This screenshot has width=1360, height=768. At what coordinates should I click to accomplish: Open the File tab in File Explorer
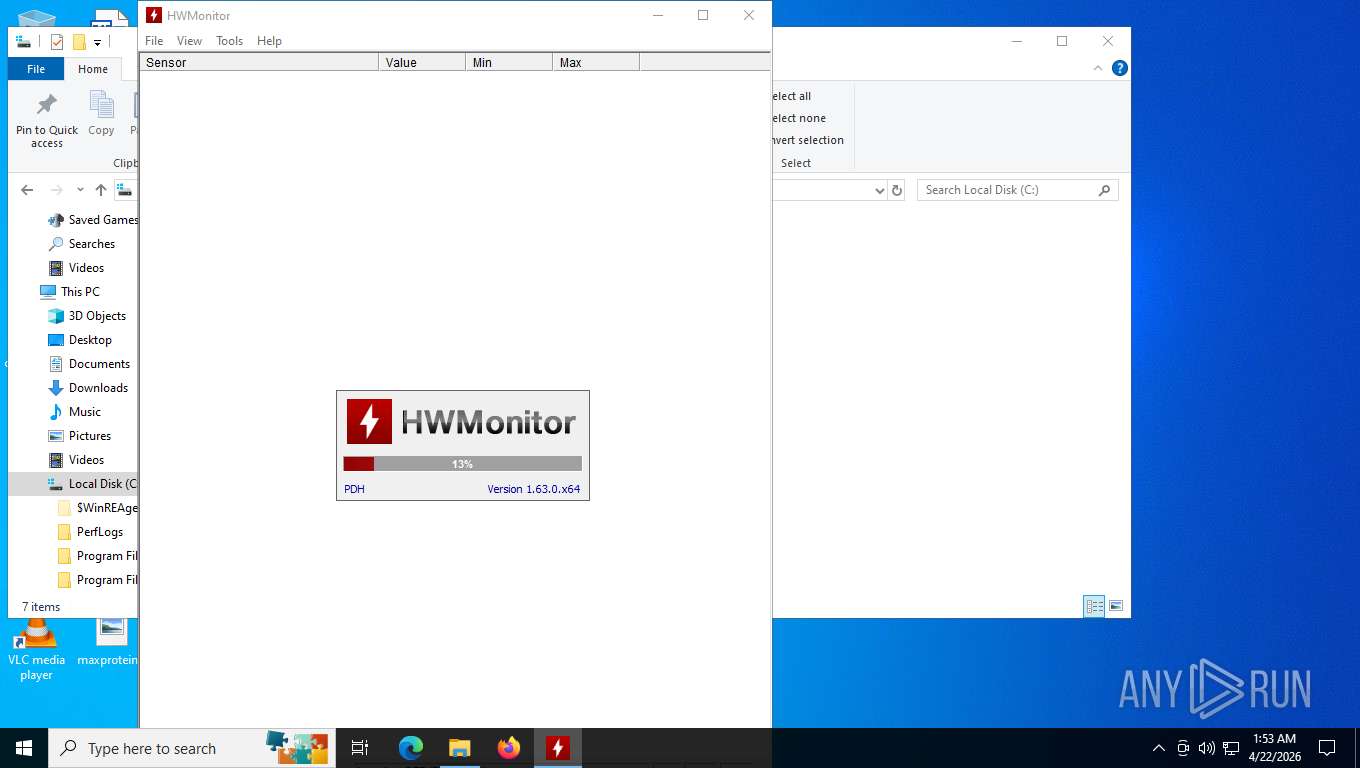pos(36,69)
